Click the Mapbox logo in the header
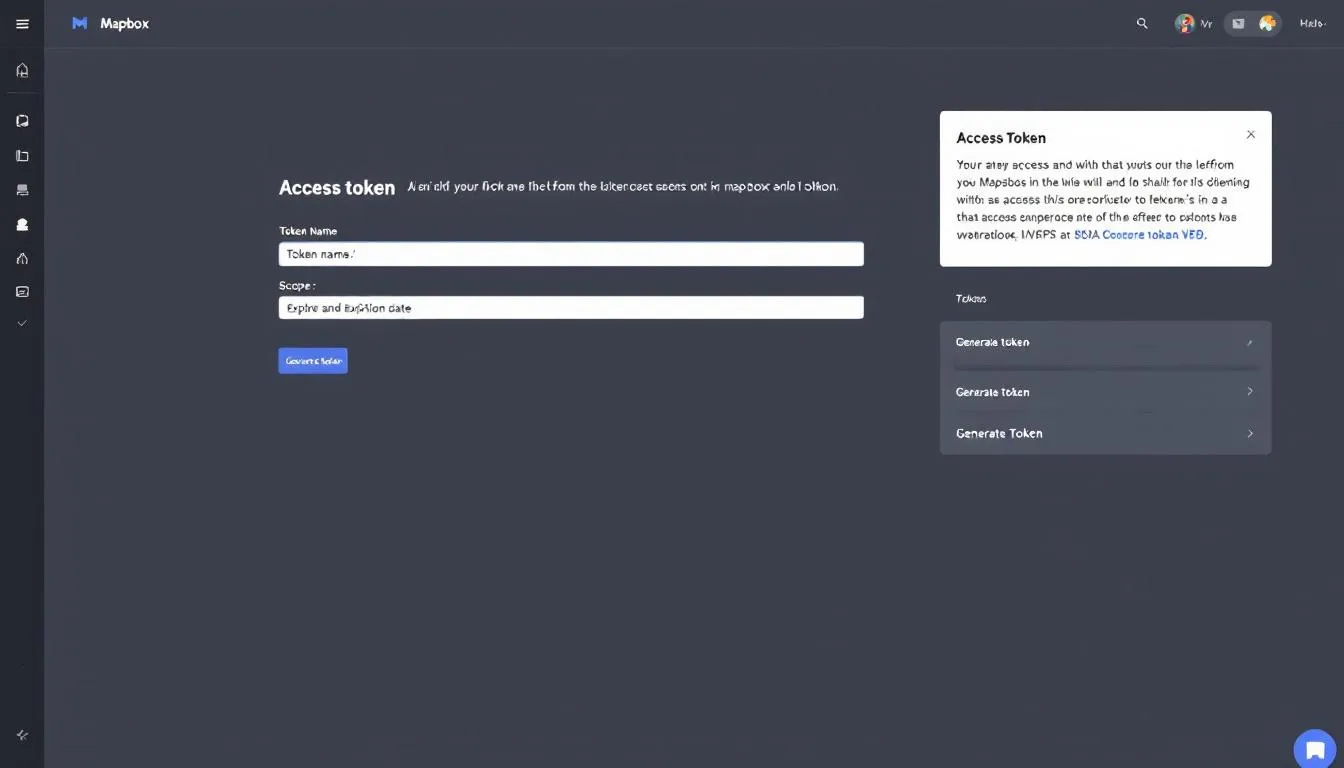 pos(110,22)
